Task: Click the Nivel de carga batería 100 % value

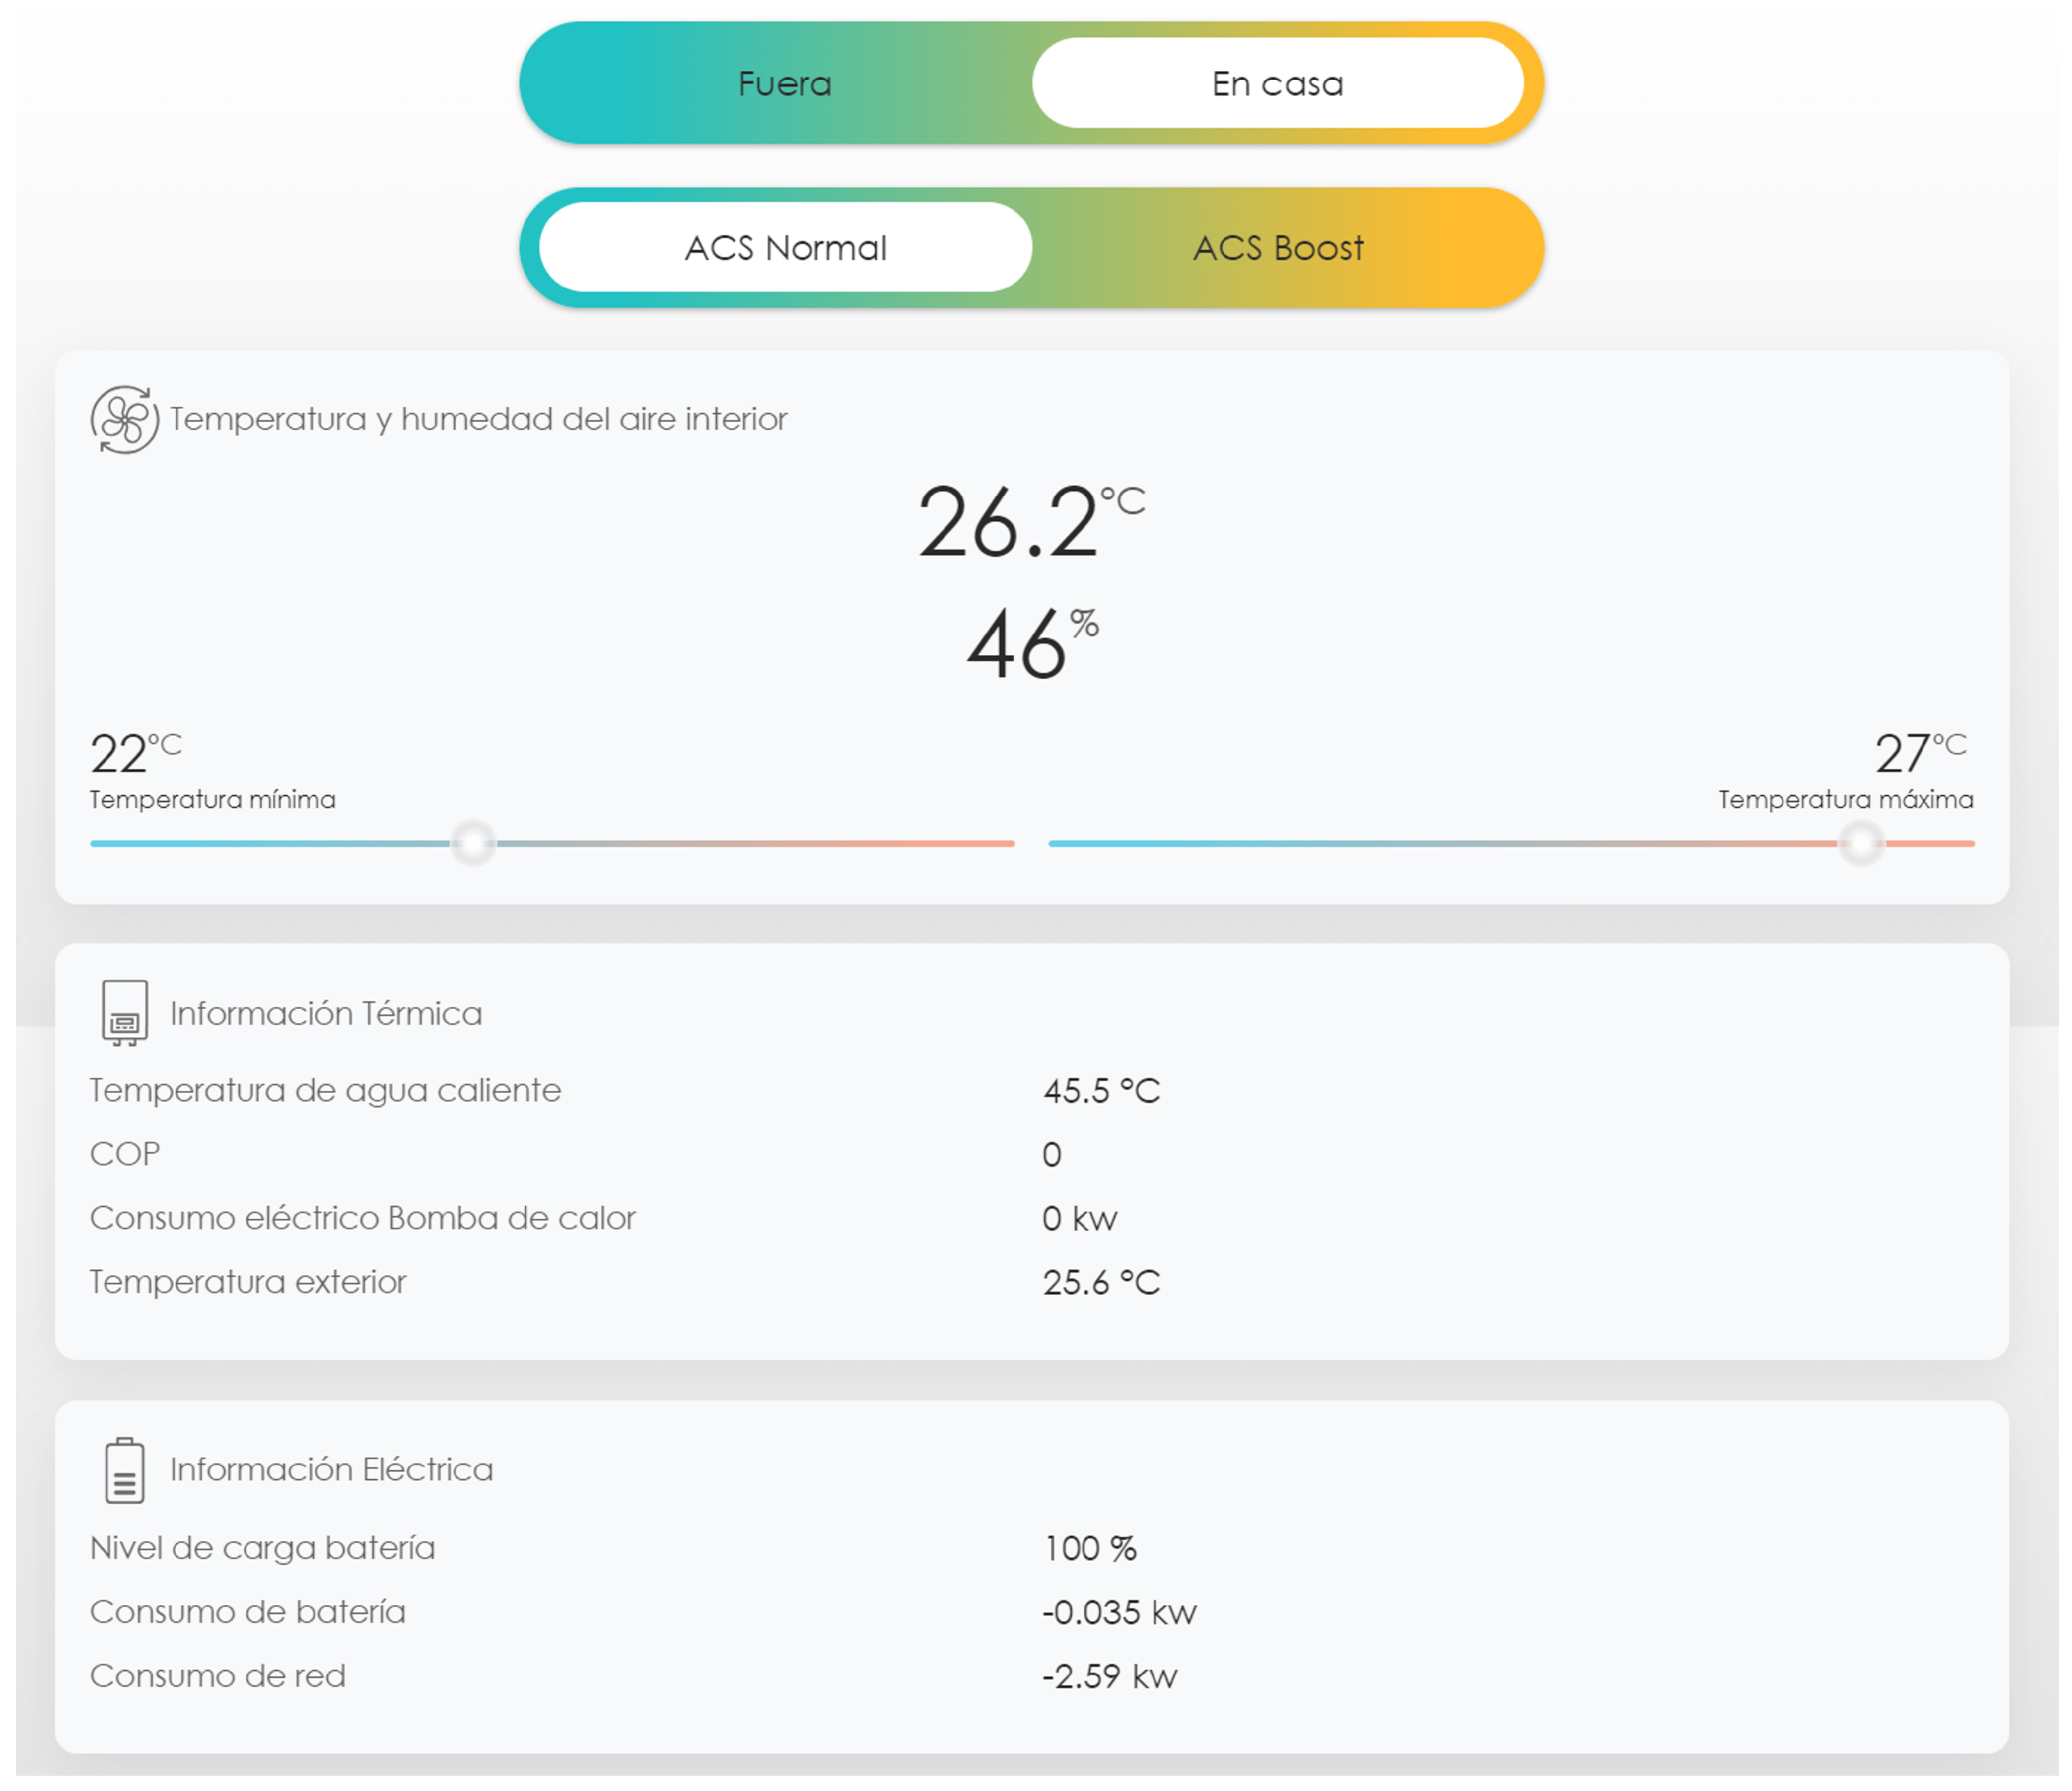Action: tap(1090, 1549)
